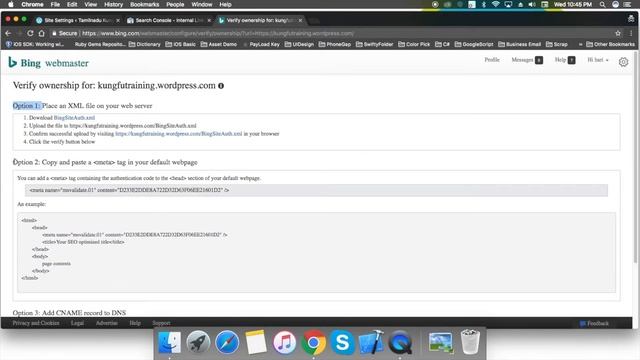Open the History menu
This screenshot has width=640, height=360.
pyautogui.click(x=113, y=4)
